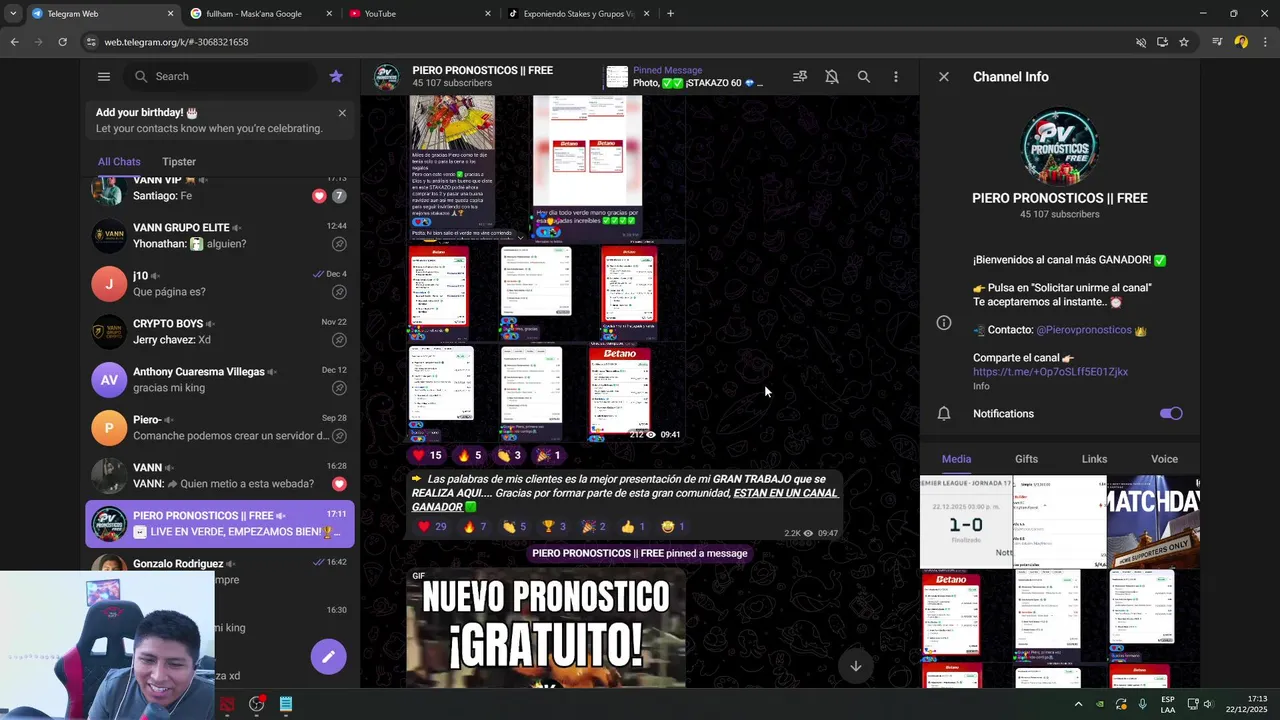Open the pinned messages list icon in header
1280x720 pixels.
[800, 76]
